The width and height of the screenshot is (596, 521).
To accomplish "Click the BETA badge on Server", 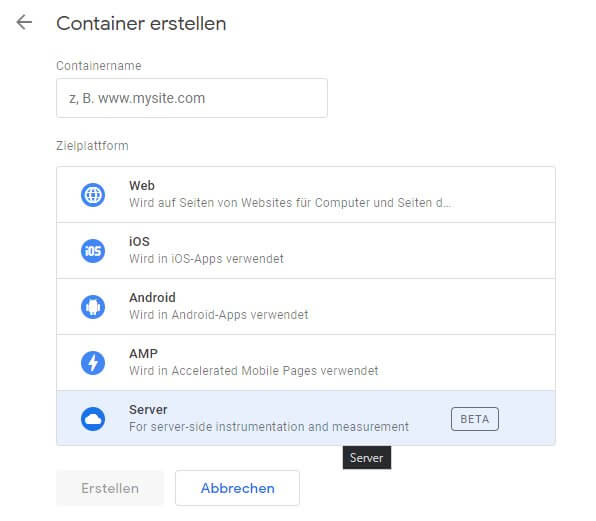I will coord(474,419).
